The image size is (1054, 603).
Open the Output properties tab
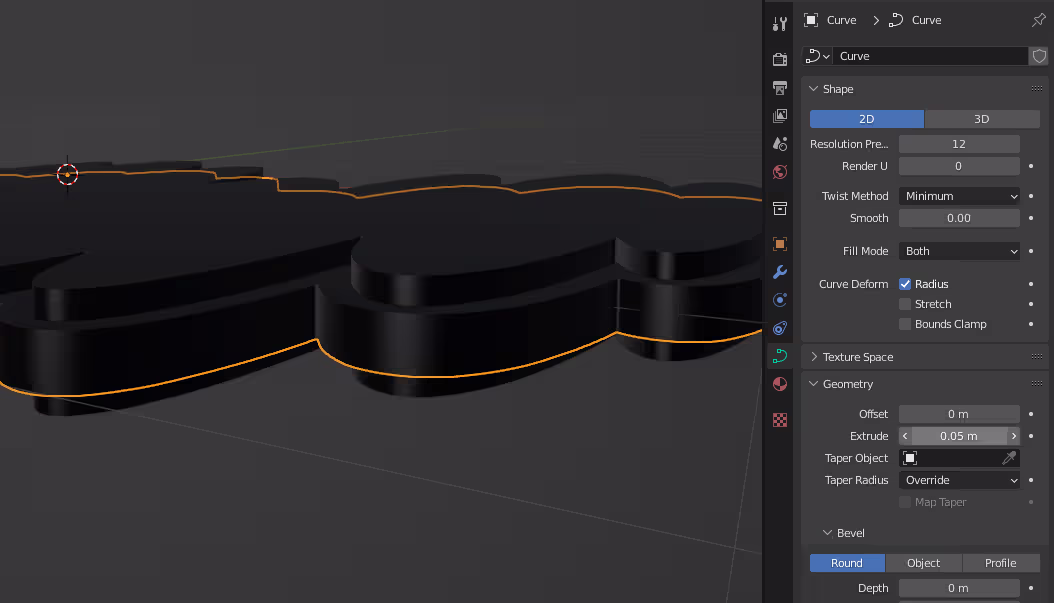point(780,88)
